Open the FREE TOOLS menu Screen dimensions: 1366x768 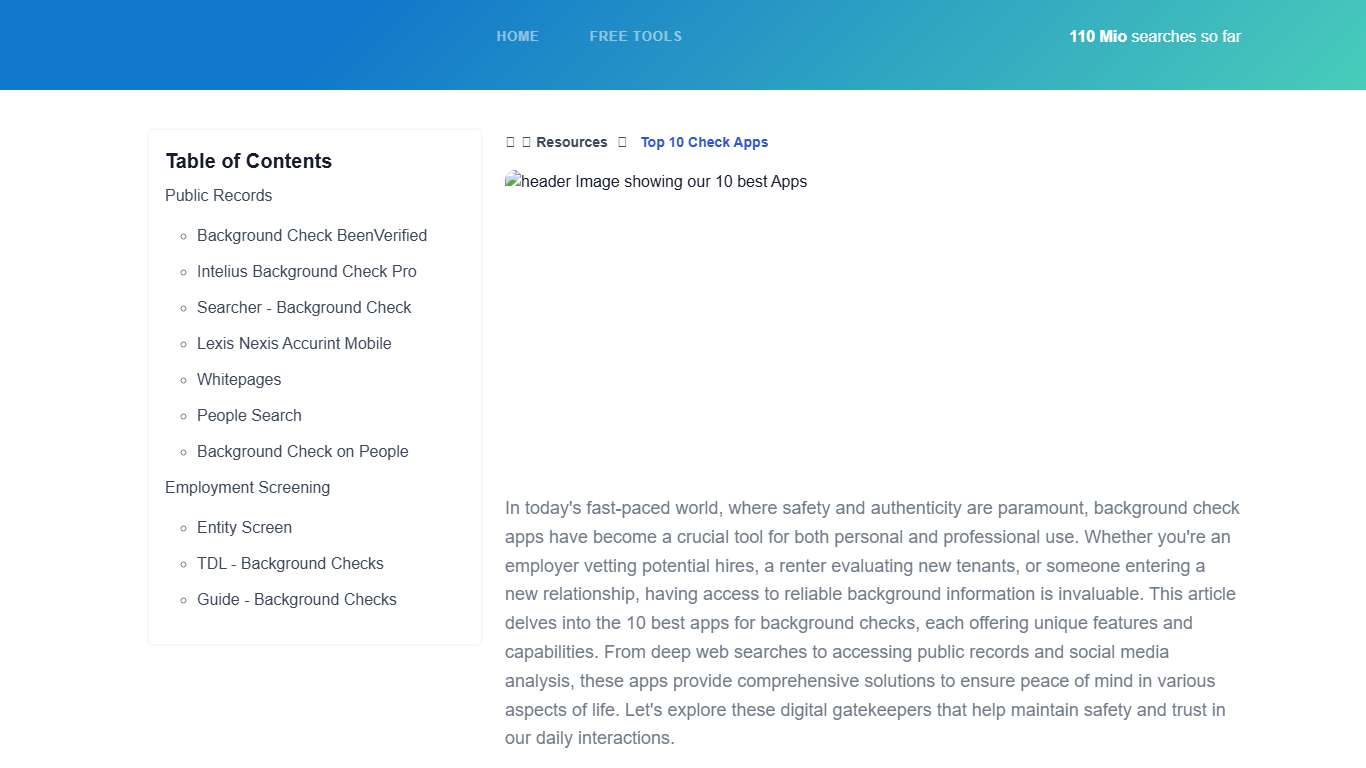coord(635,36)
